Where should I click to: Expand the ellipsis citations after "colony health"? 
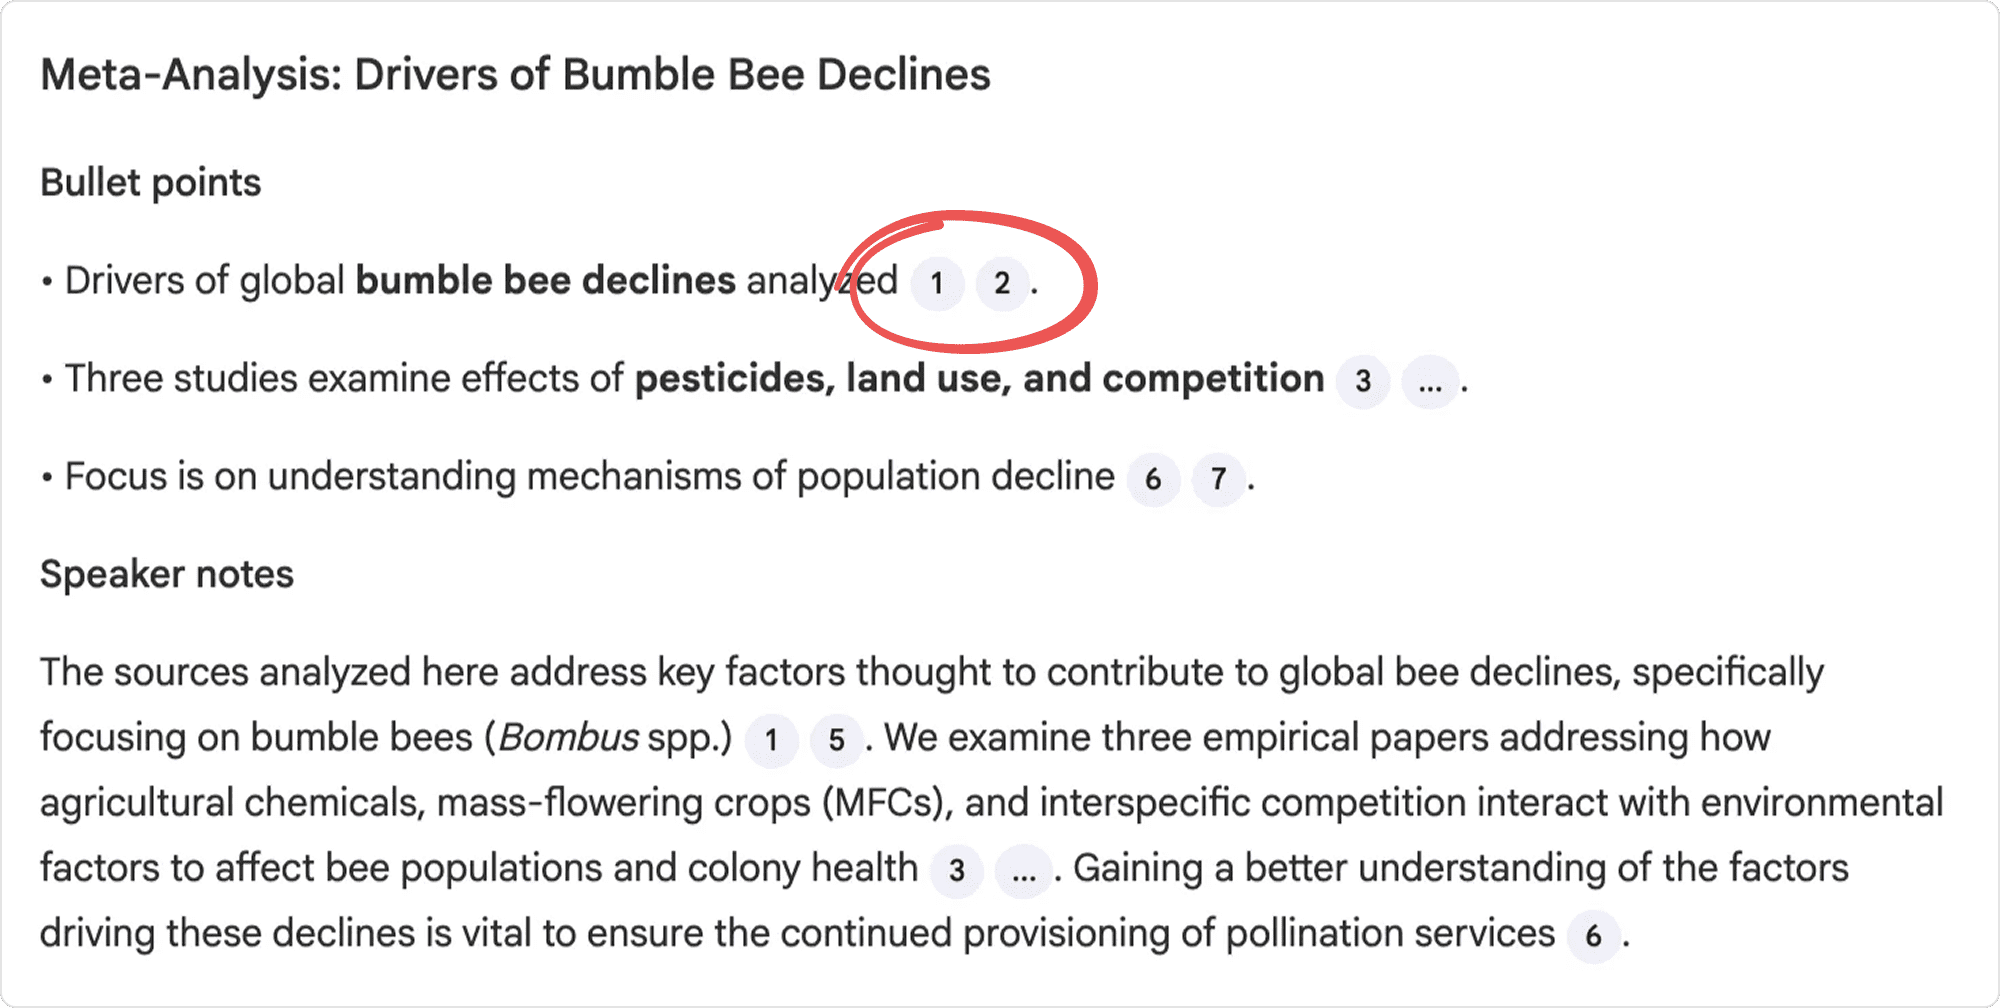tap(1023, 870)
